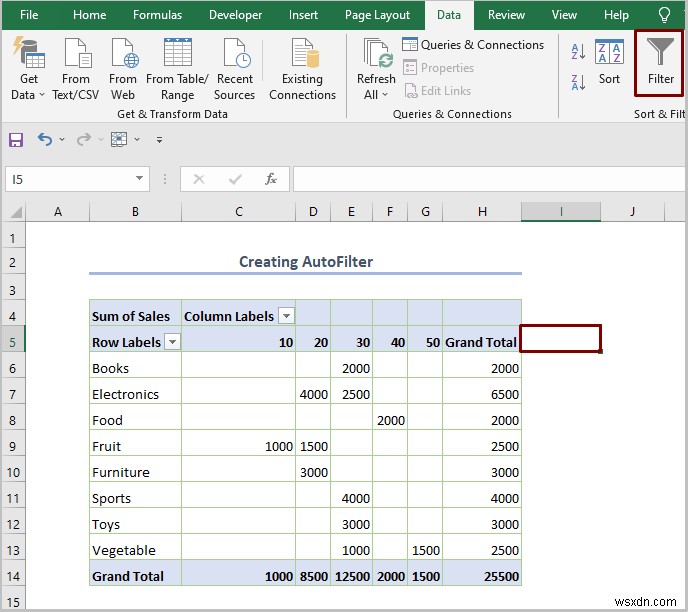This screenshot has width=688, height=612.
Task: Sort Z to A descending
Action: click(578, 82)
